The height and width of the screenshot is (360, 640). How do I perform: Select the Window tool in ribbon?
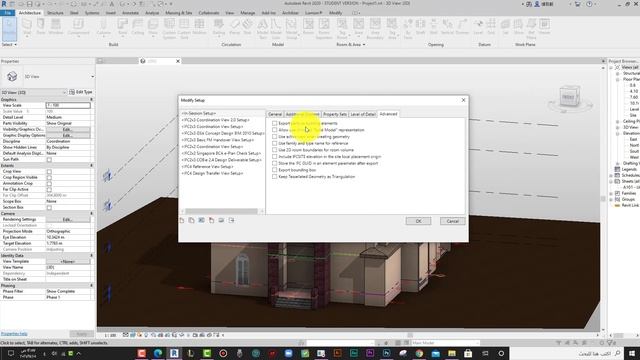point(56,27)
